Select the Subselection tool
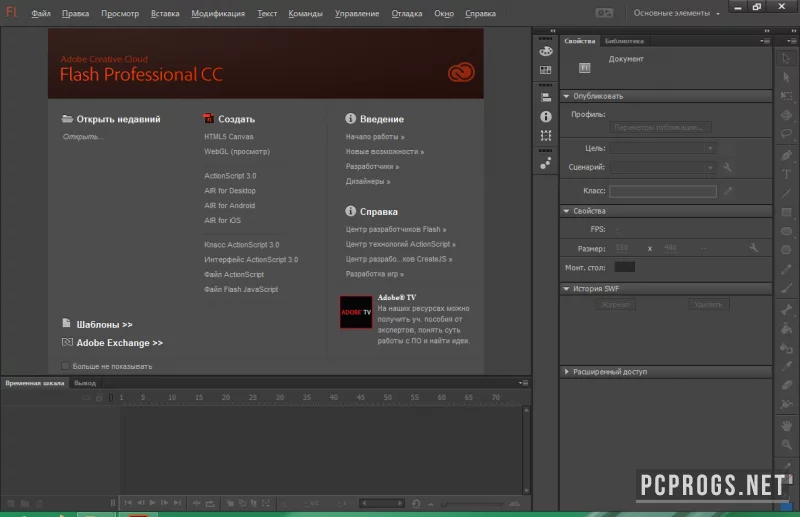Image resolution: width=800 pixels, height=517 pixels. coord(786,77)
